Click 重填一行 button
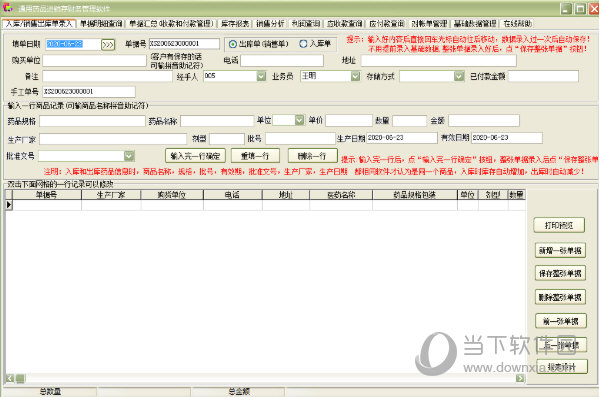 255,156
